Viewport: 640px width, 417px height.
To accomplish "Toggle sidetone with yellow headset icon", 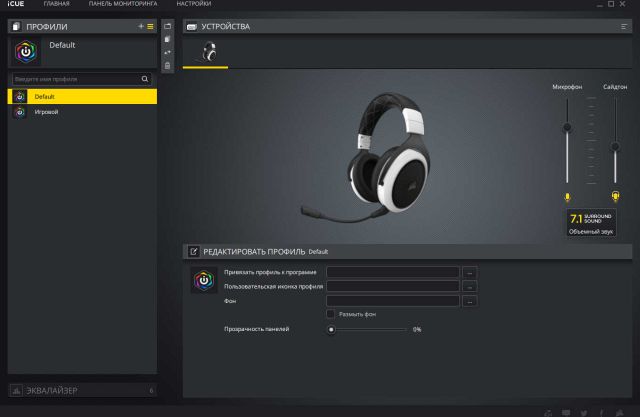I will coord(615,197).
